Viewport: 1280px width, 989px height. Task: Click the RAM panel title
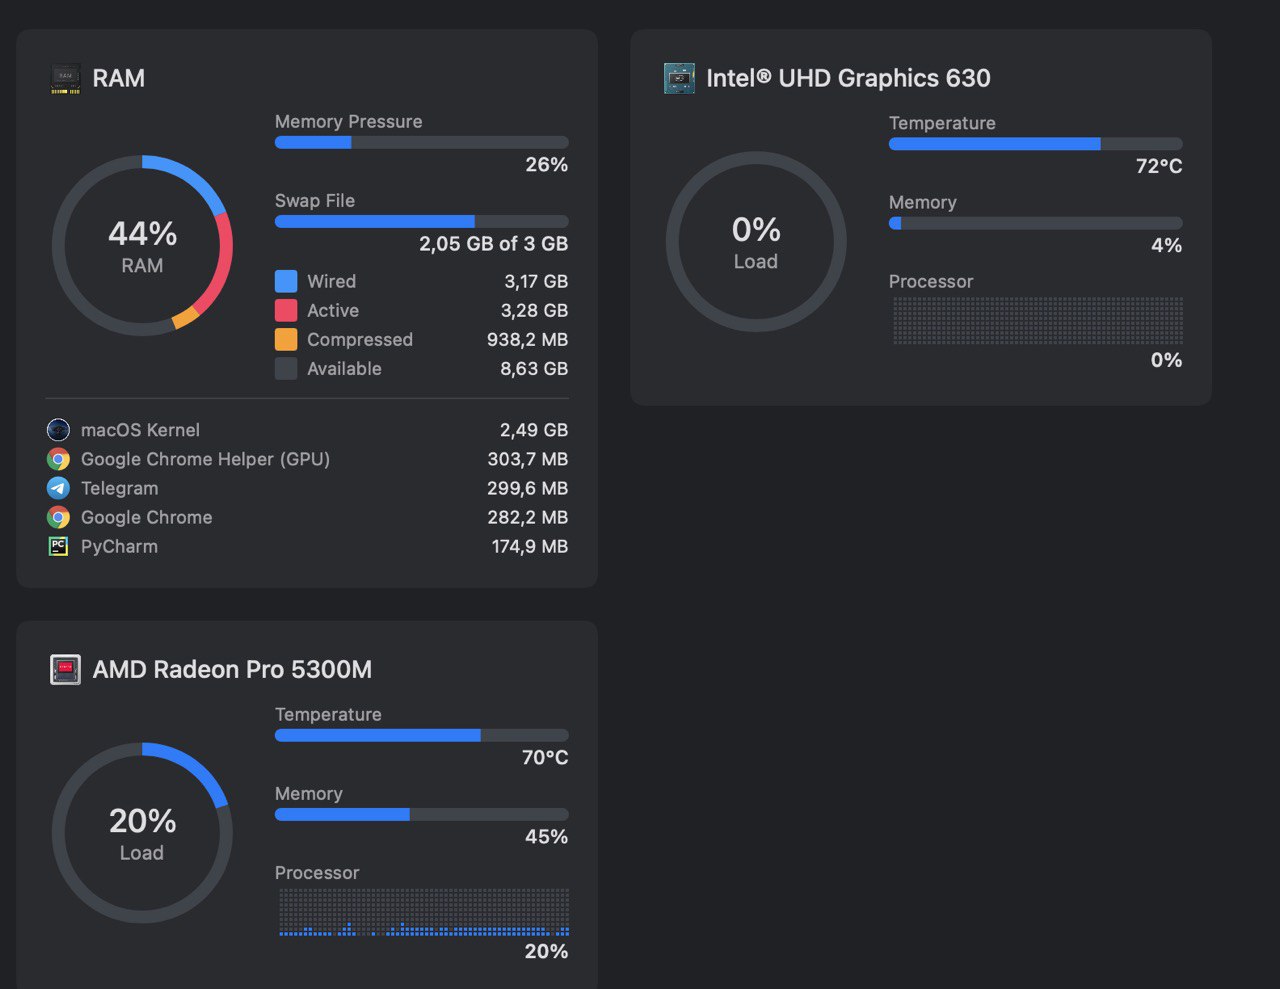tap(118, 78)
